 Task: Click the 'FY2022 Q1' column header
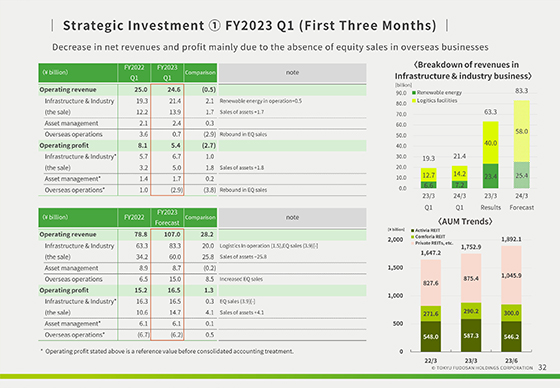[134, 73]
